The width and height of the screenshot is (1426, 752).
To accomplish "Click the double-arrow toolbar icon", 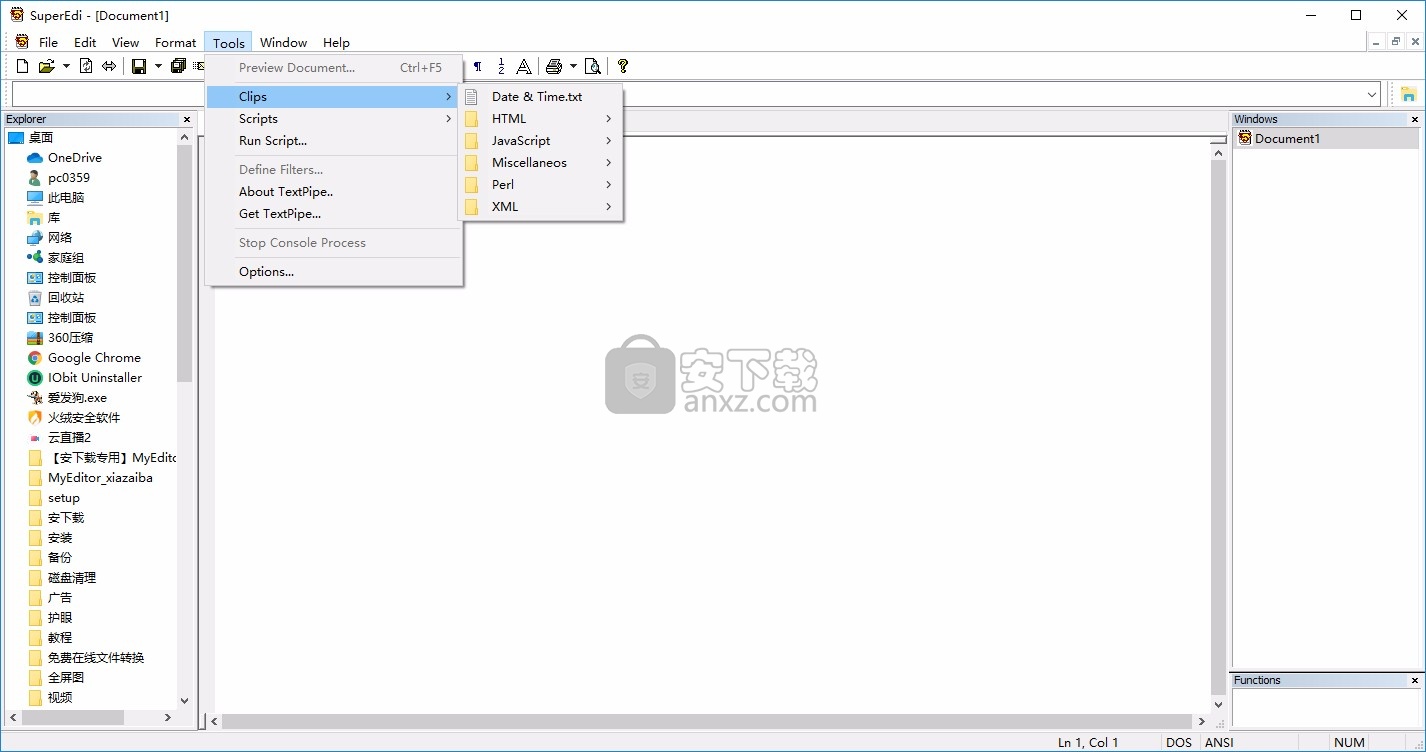I will click(x=109, y=66).
